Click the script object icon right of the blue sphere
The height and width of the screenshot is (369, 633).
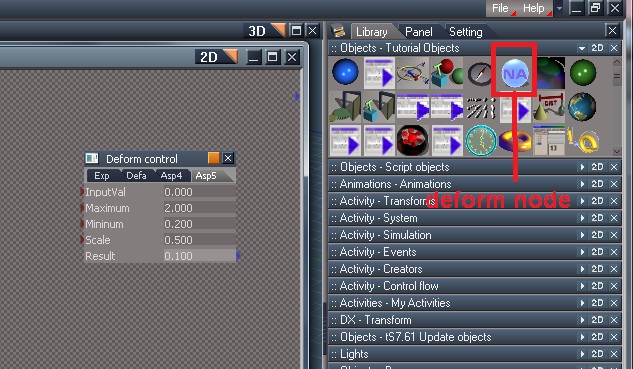(379, 73)
